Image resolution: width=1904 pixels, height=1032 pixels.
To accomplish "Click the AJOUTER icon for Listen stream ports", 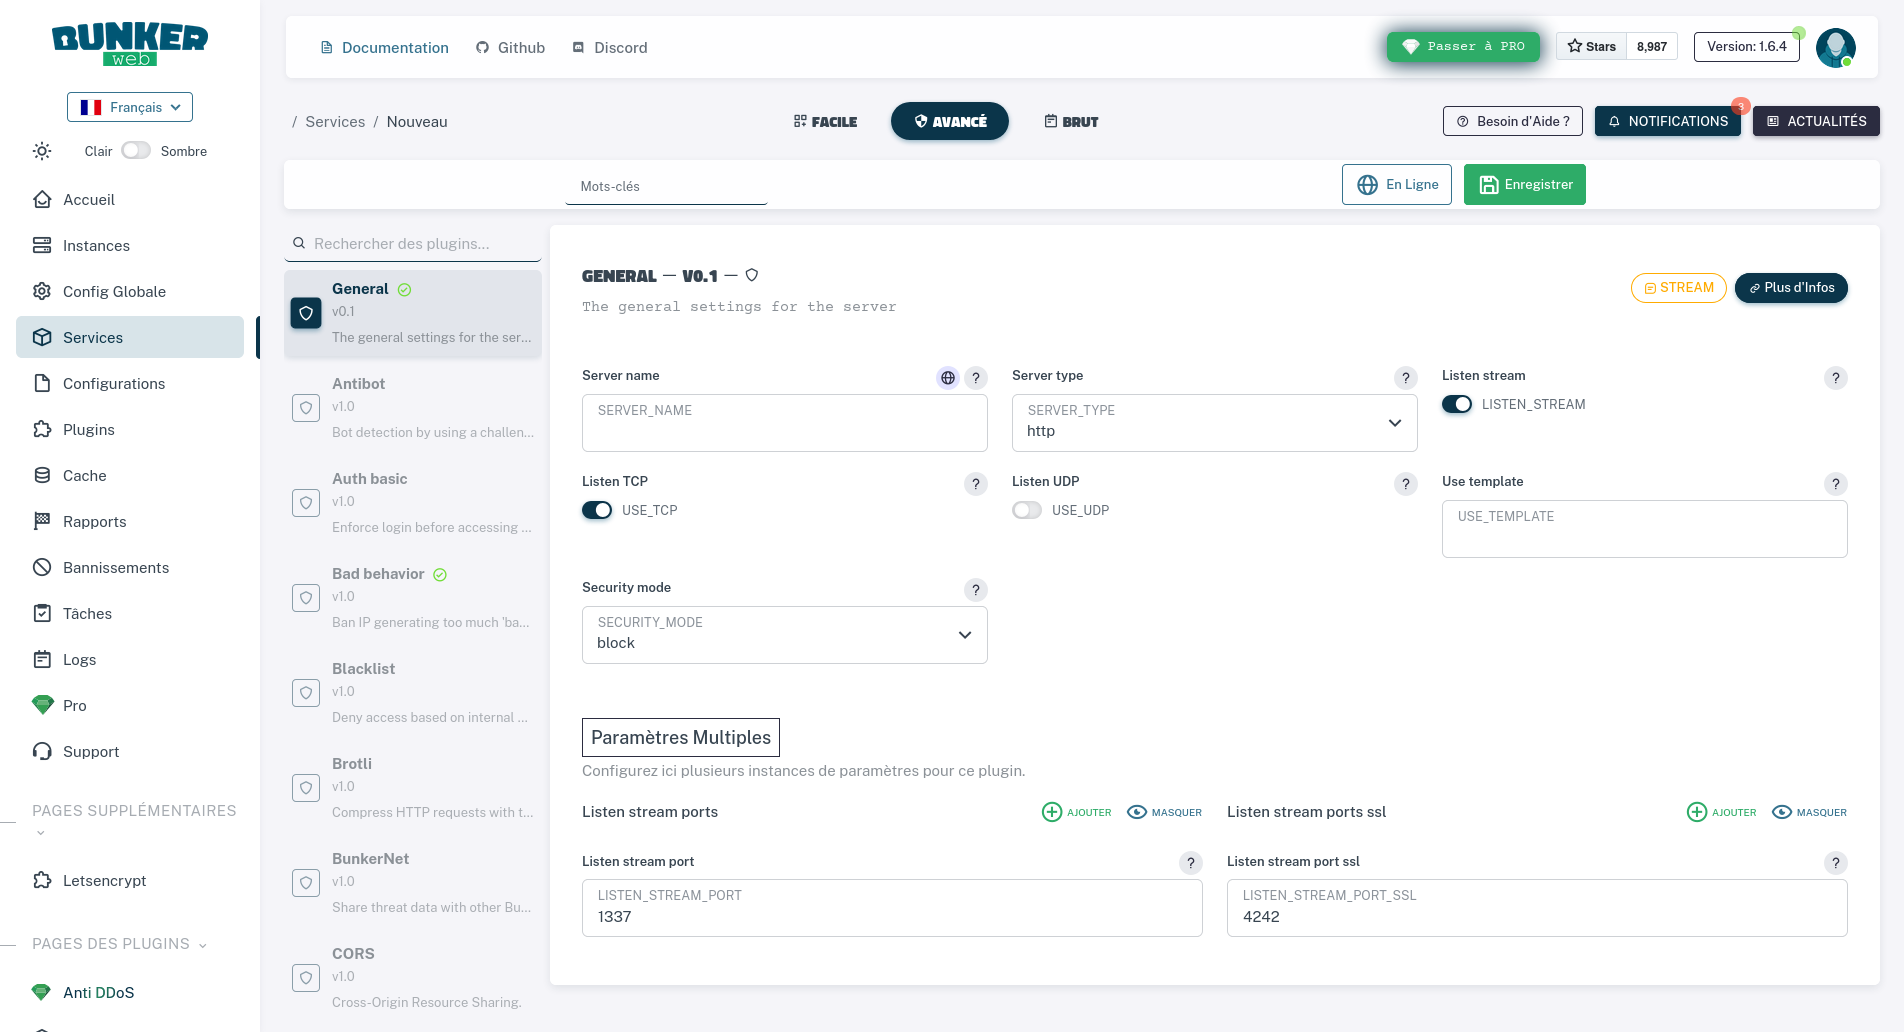I will 1052,812.
